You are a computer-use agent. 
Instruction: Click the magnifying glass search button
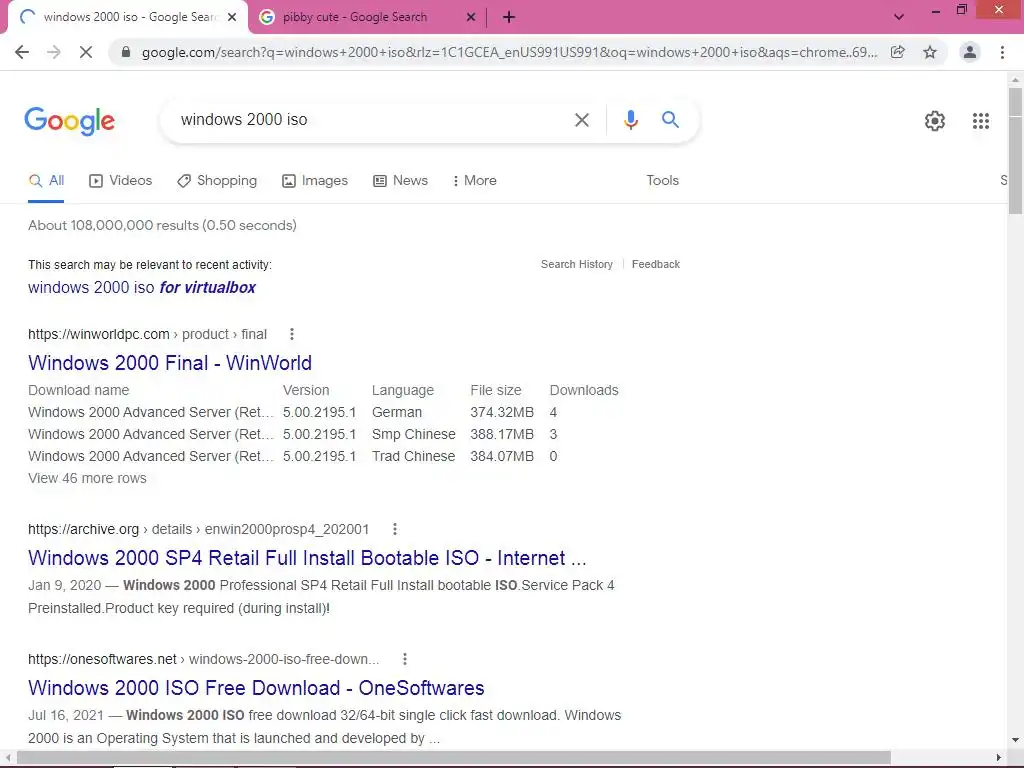click(x=670, y=120)
